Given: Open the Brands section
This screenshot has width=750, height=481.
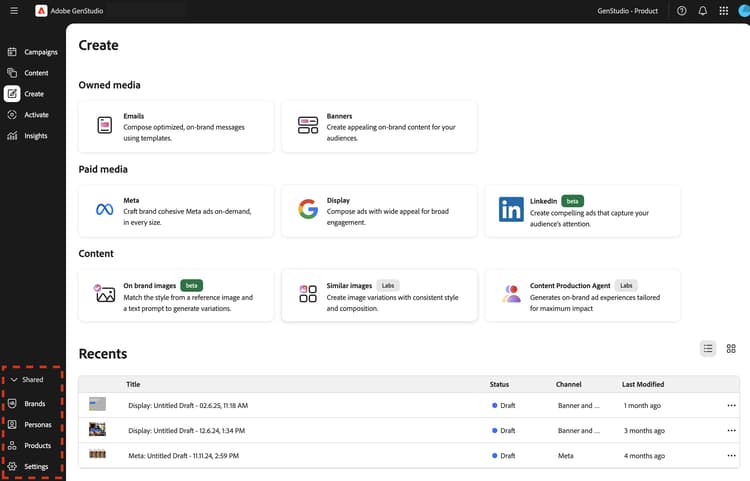Looking at the screenshot, I should [33, 404].
